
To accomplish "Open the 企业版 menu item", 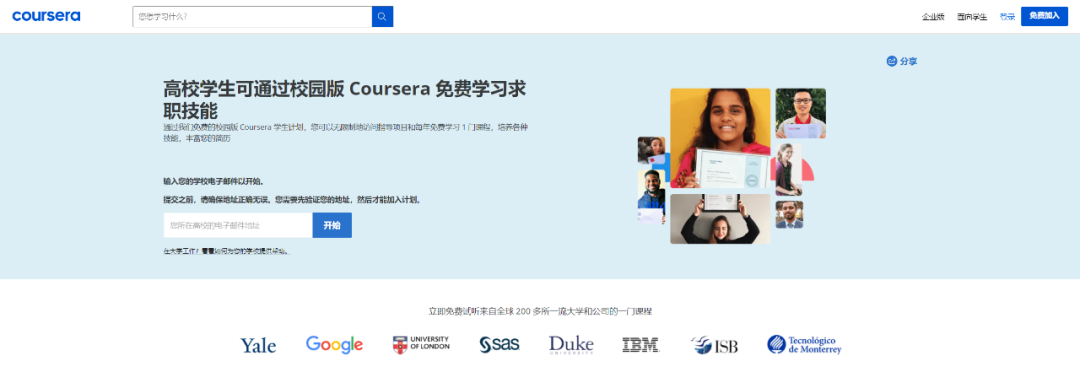I will click(x=933, y=17).
